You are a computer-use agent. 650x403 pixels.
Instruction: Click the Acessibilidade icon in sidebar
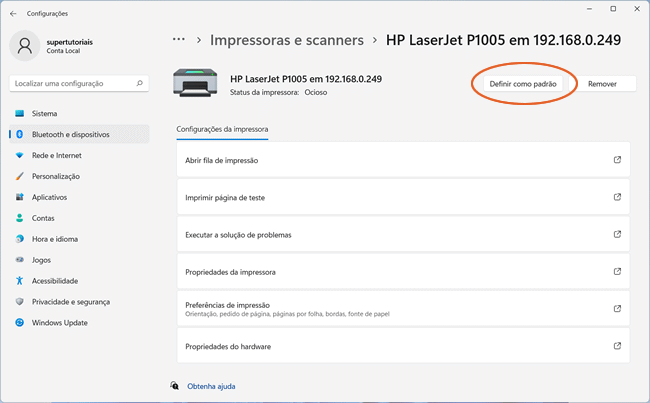20,281
